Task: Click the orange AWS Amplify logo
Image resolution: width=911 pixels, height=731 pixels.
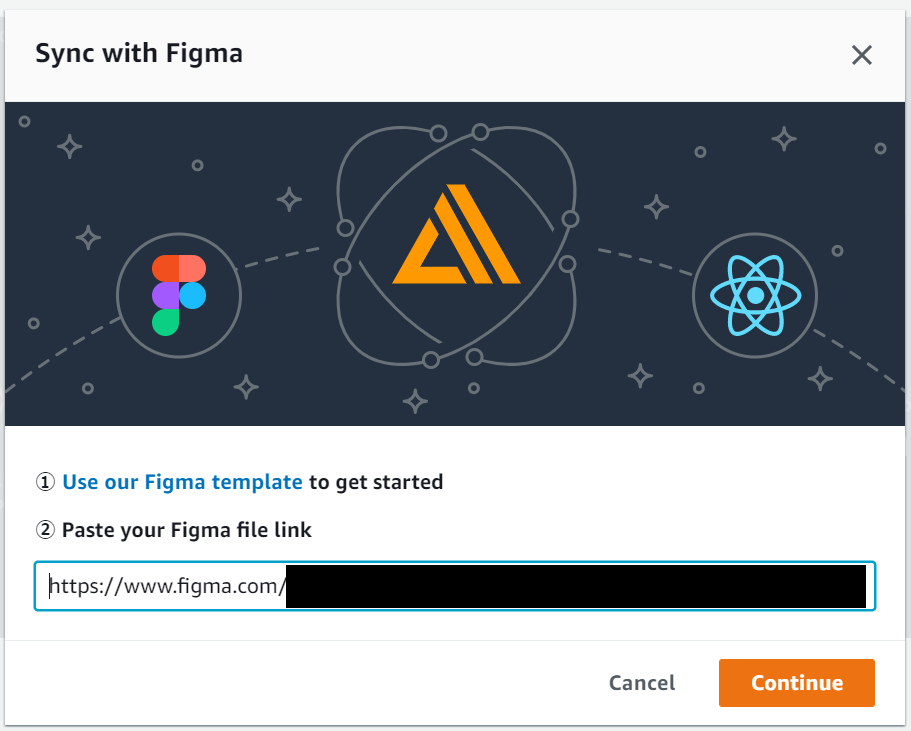Action: 457,234
